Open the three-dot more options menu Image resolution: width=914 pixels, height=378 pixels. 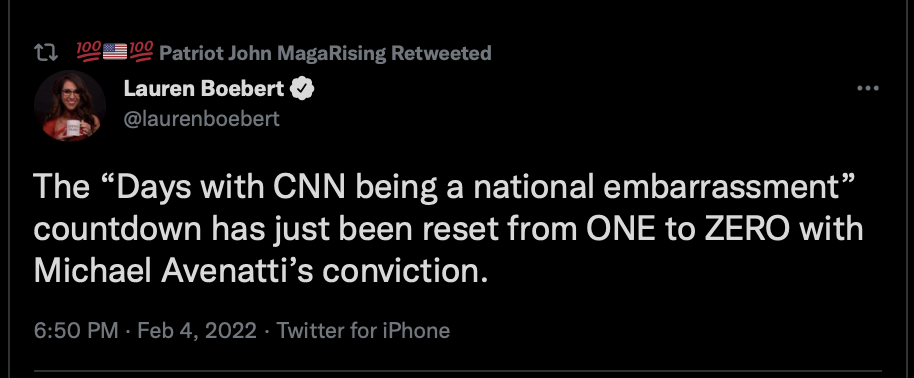tap(867, 89)
